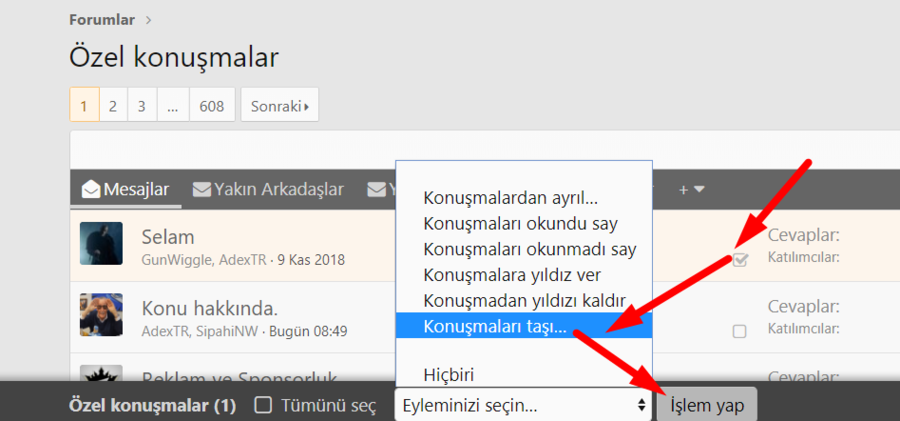Image resolution: width=900 pixels, height=421 pixels.
Task: Click AdexTR, SipahiNW participants text
Action: click(200, 331)
